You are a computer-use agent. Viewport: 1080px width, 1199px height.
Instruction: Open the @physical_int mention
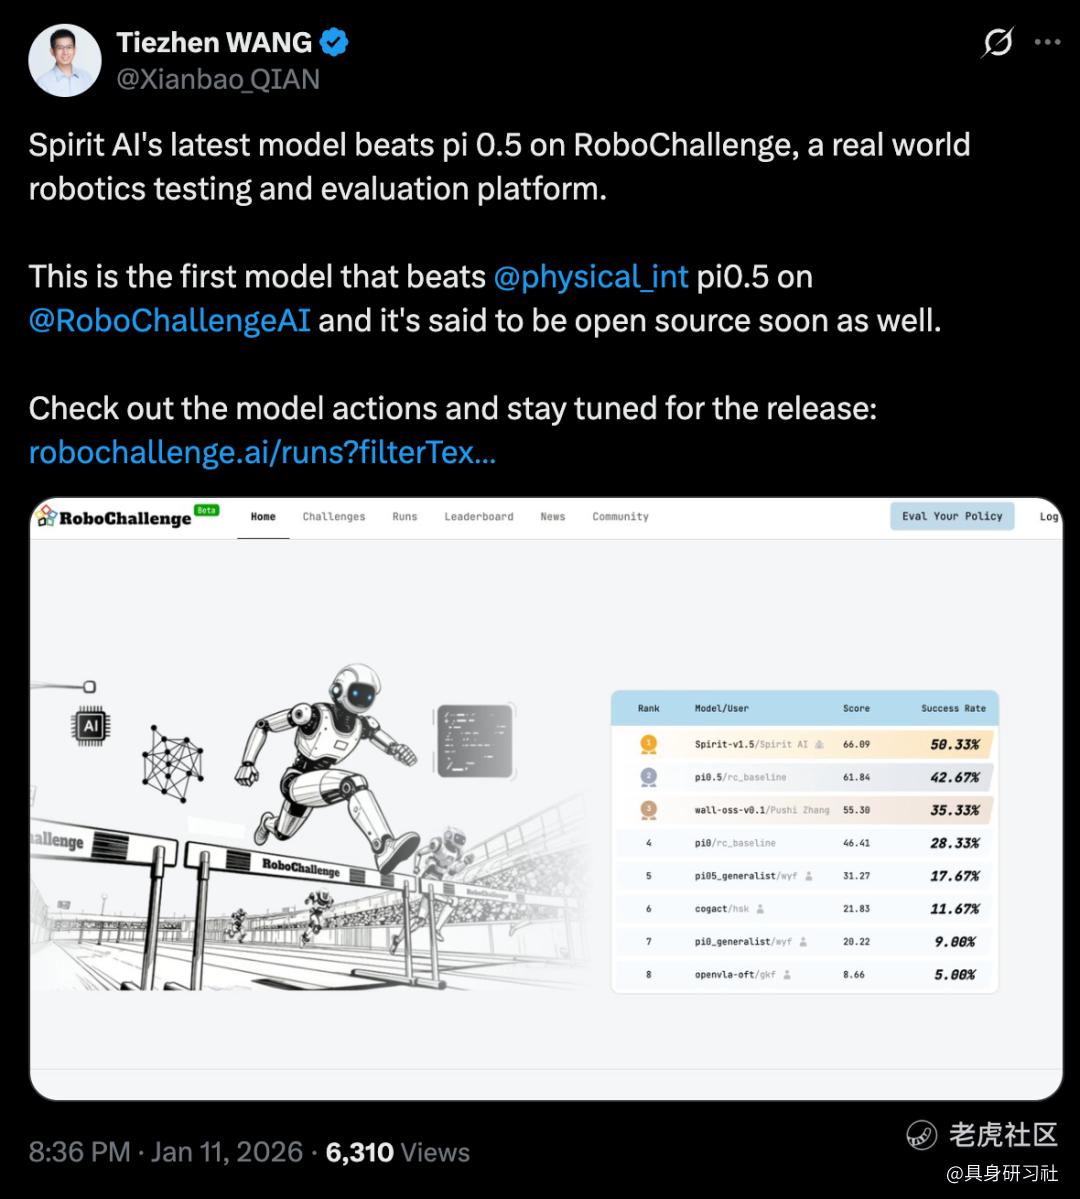pos(590,277)
